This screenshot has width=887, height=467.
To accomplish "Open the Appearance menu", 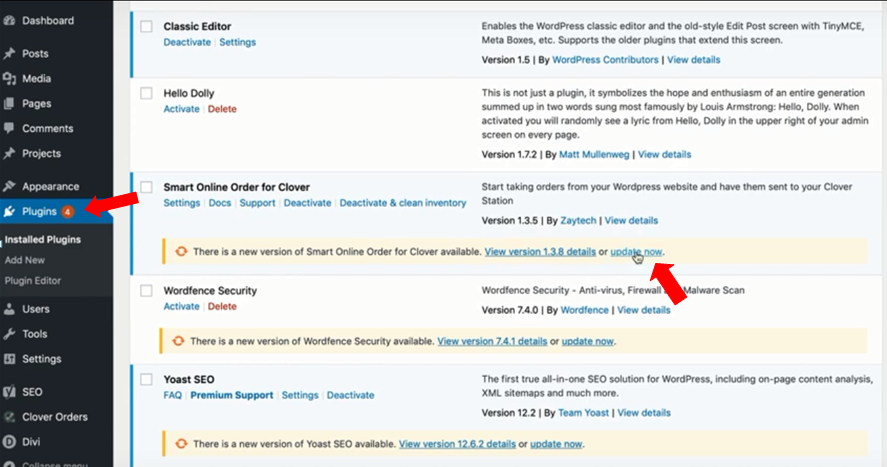I will 50,187.
